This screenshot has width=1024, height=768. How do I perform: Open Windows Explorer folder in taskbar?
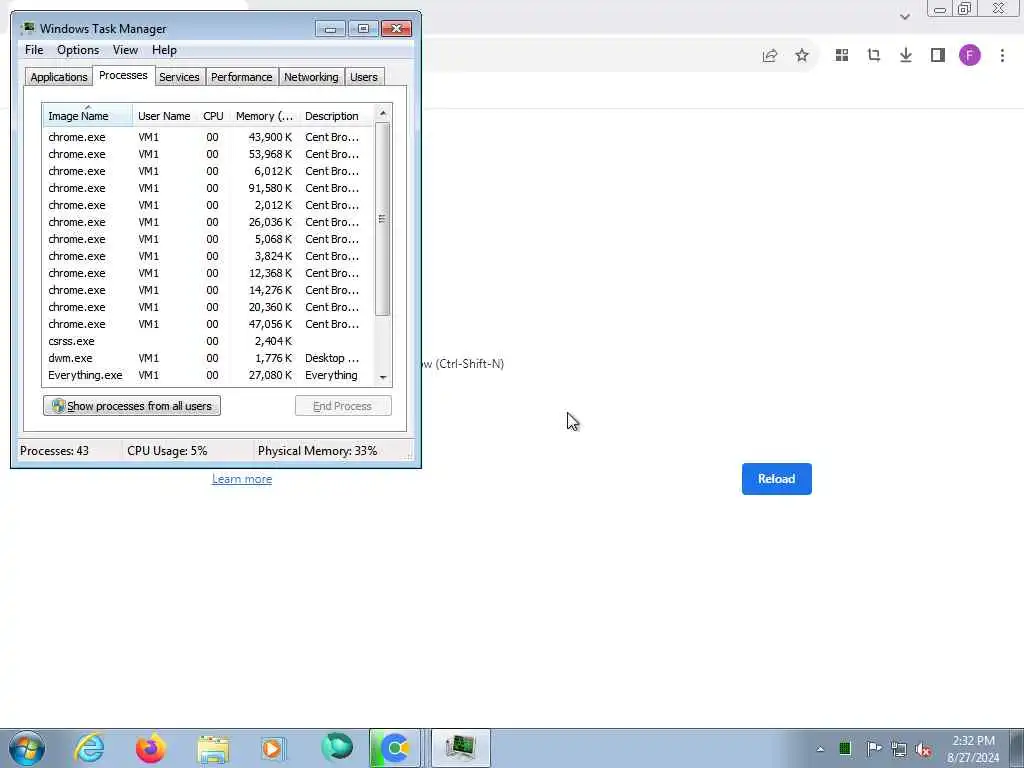pyautogui.click(x=213, y=749)
